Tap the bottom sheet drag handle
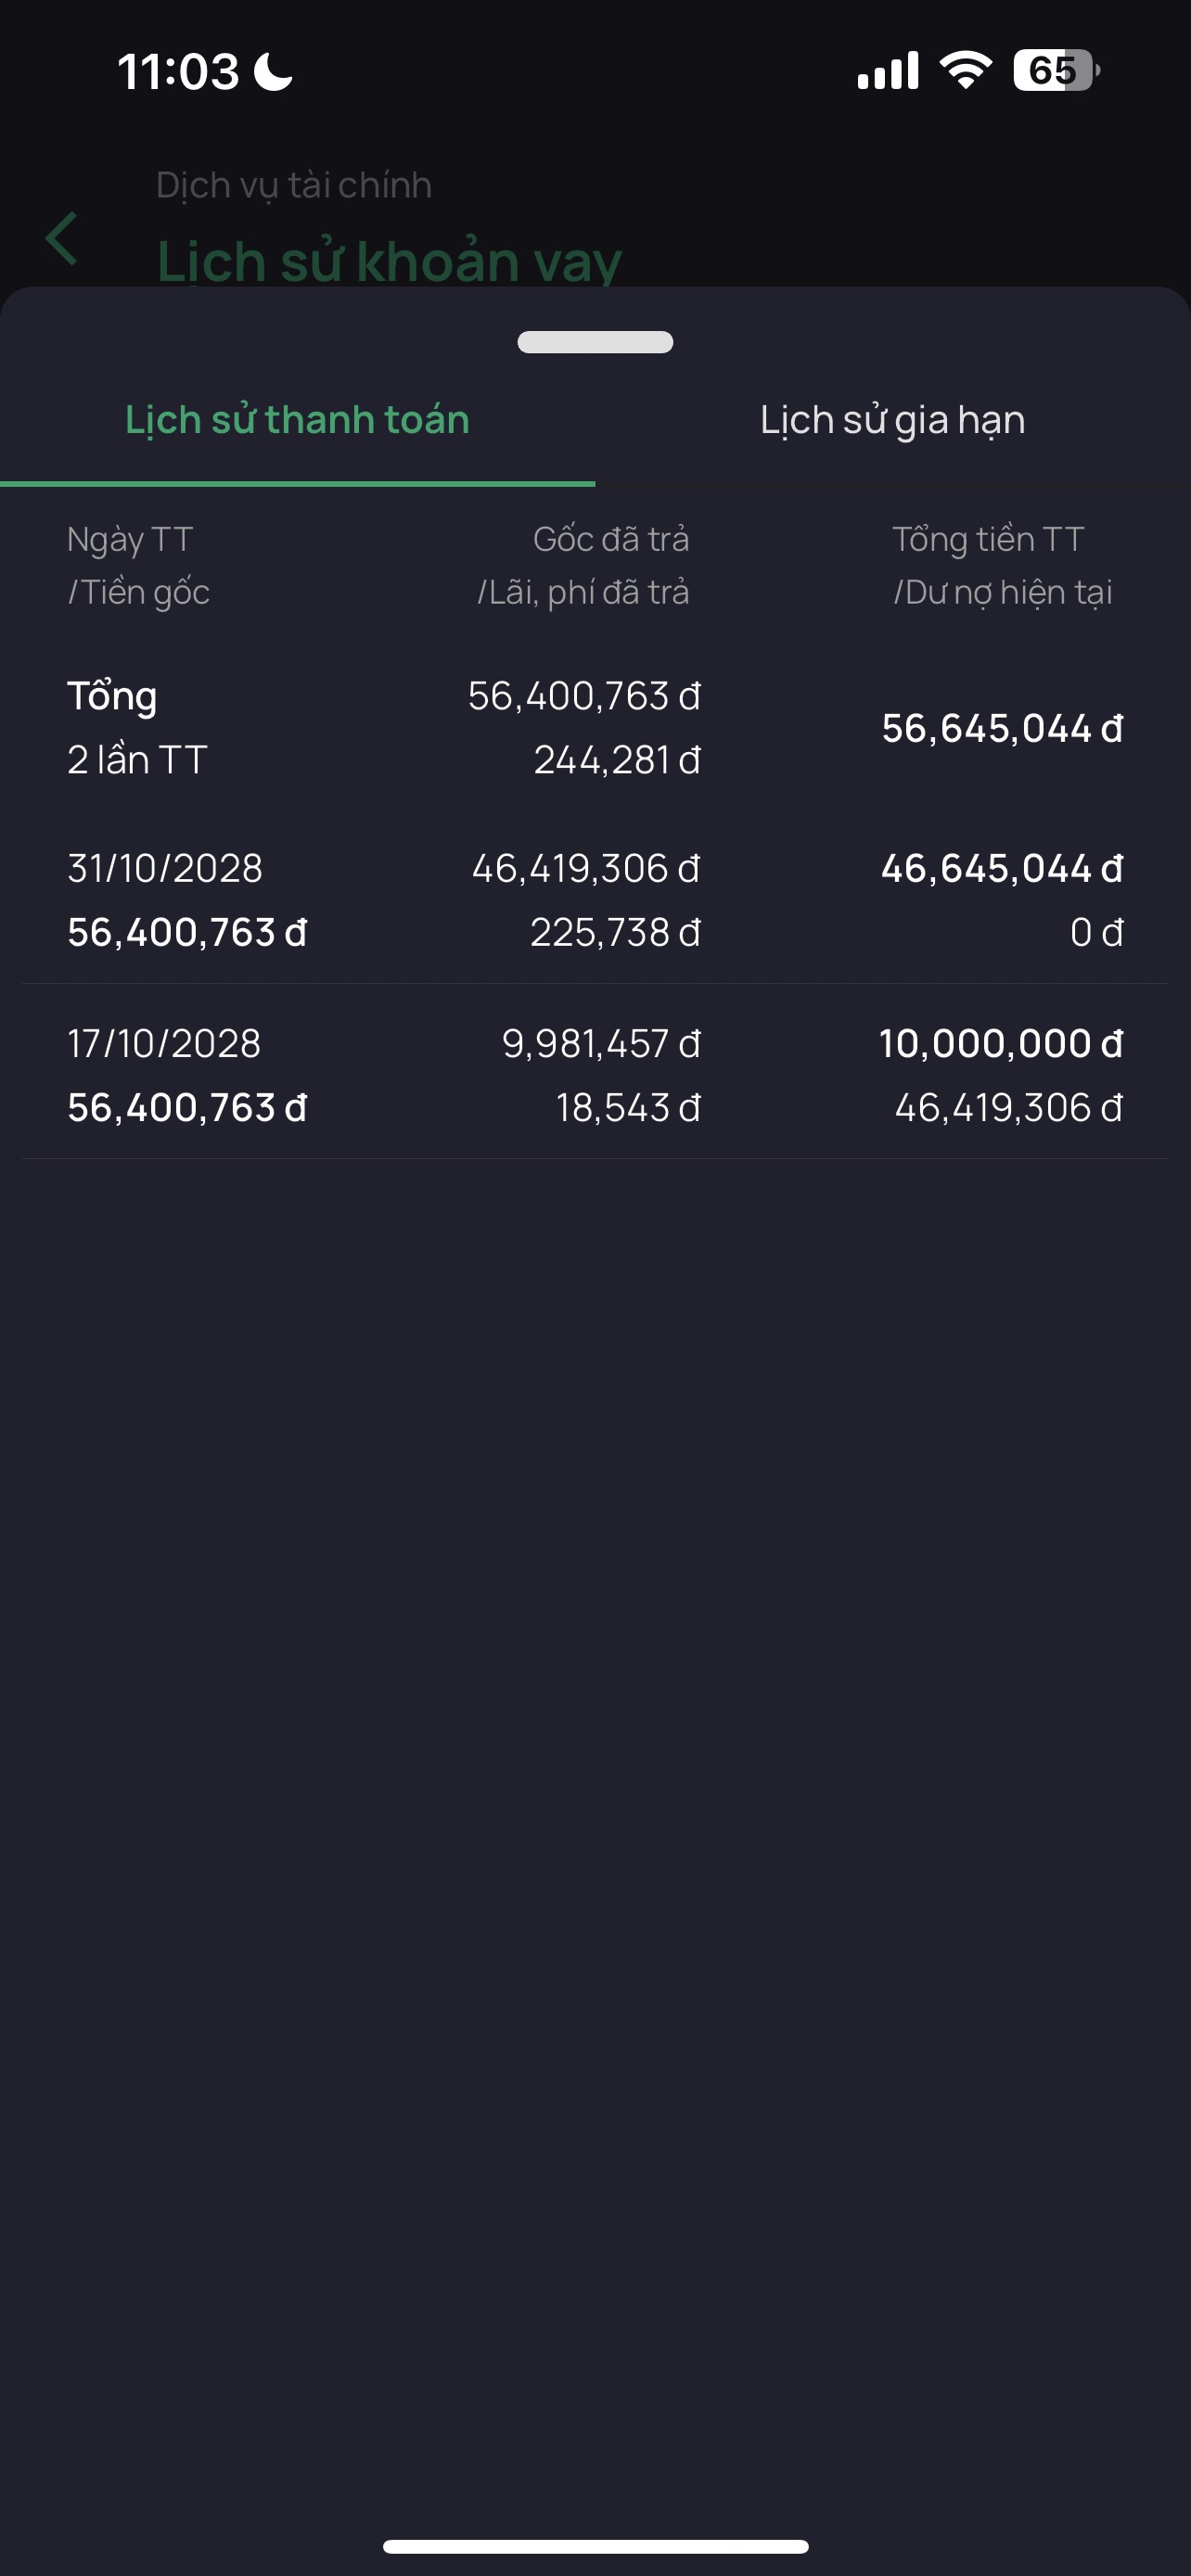The width and height of the screenshot is (1191, 2576). click(x=595, y=342)
